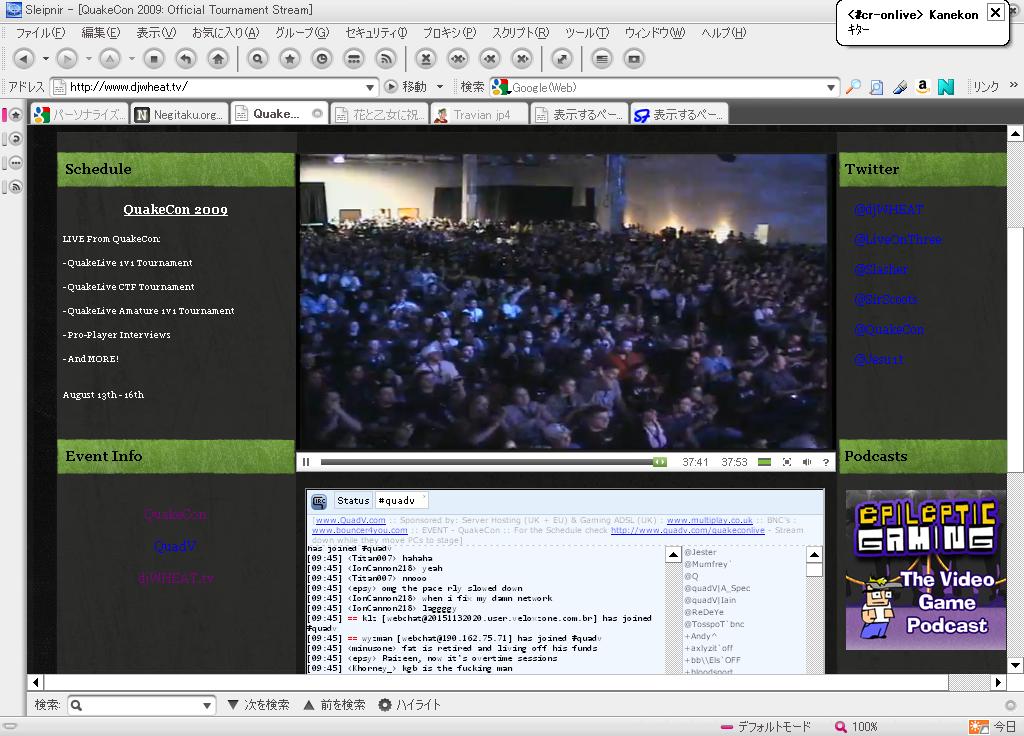The image size is (1024, 736).
Task: Click the Favorites star toolbar icon
Action: pos(290,59)
